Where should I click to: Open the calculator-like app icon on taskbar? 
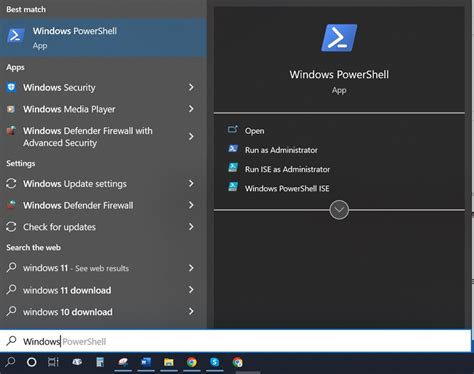point(100,362)
